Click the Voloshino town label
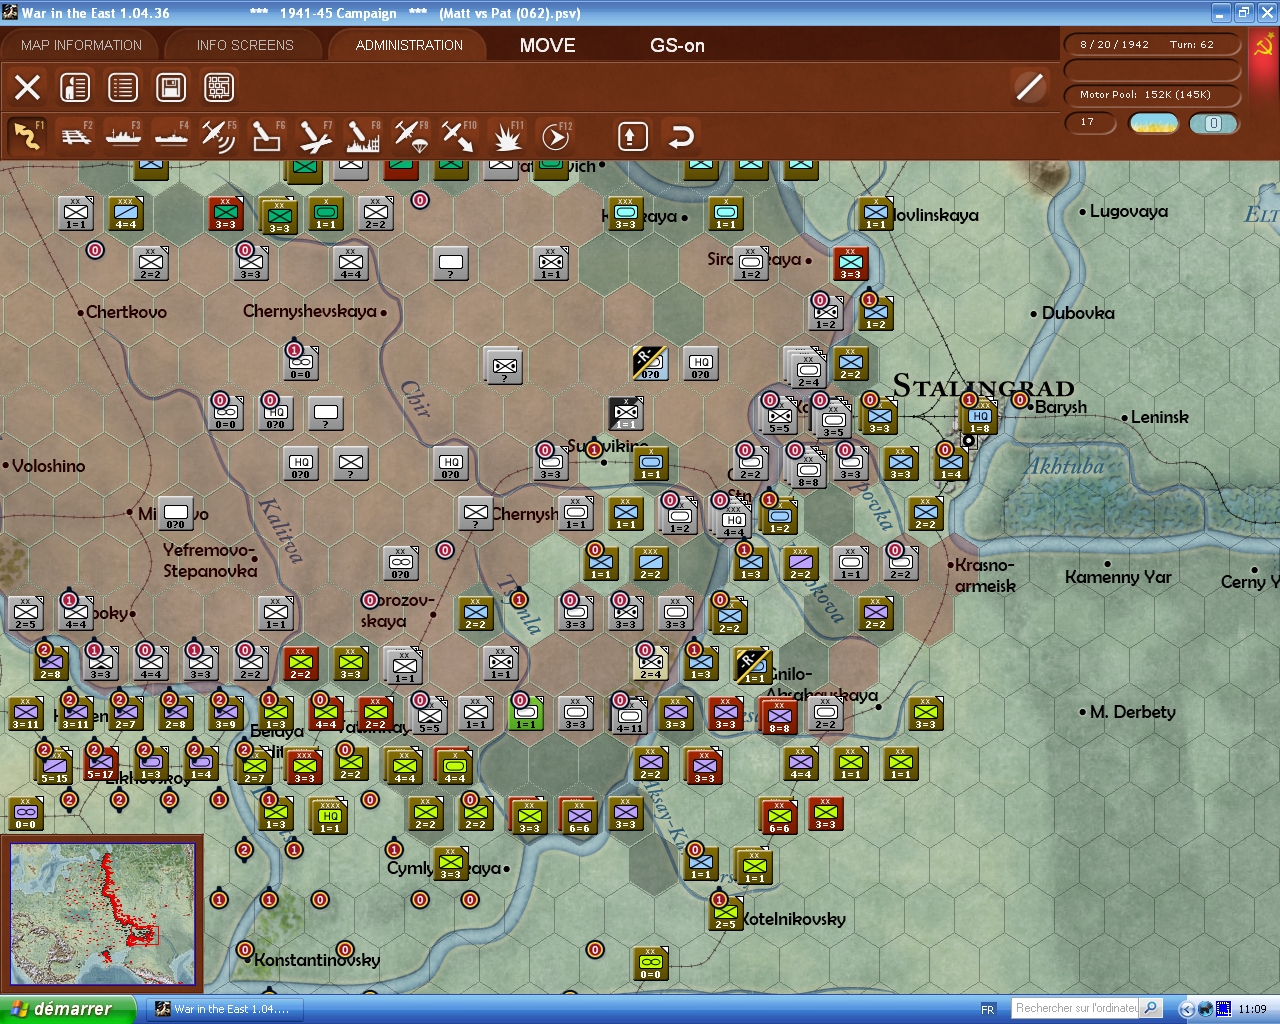The image size is (1280, 1024). pos(48,466)
